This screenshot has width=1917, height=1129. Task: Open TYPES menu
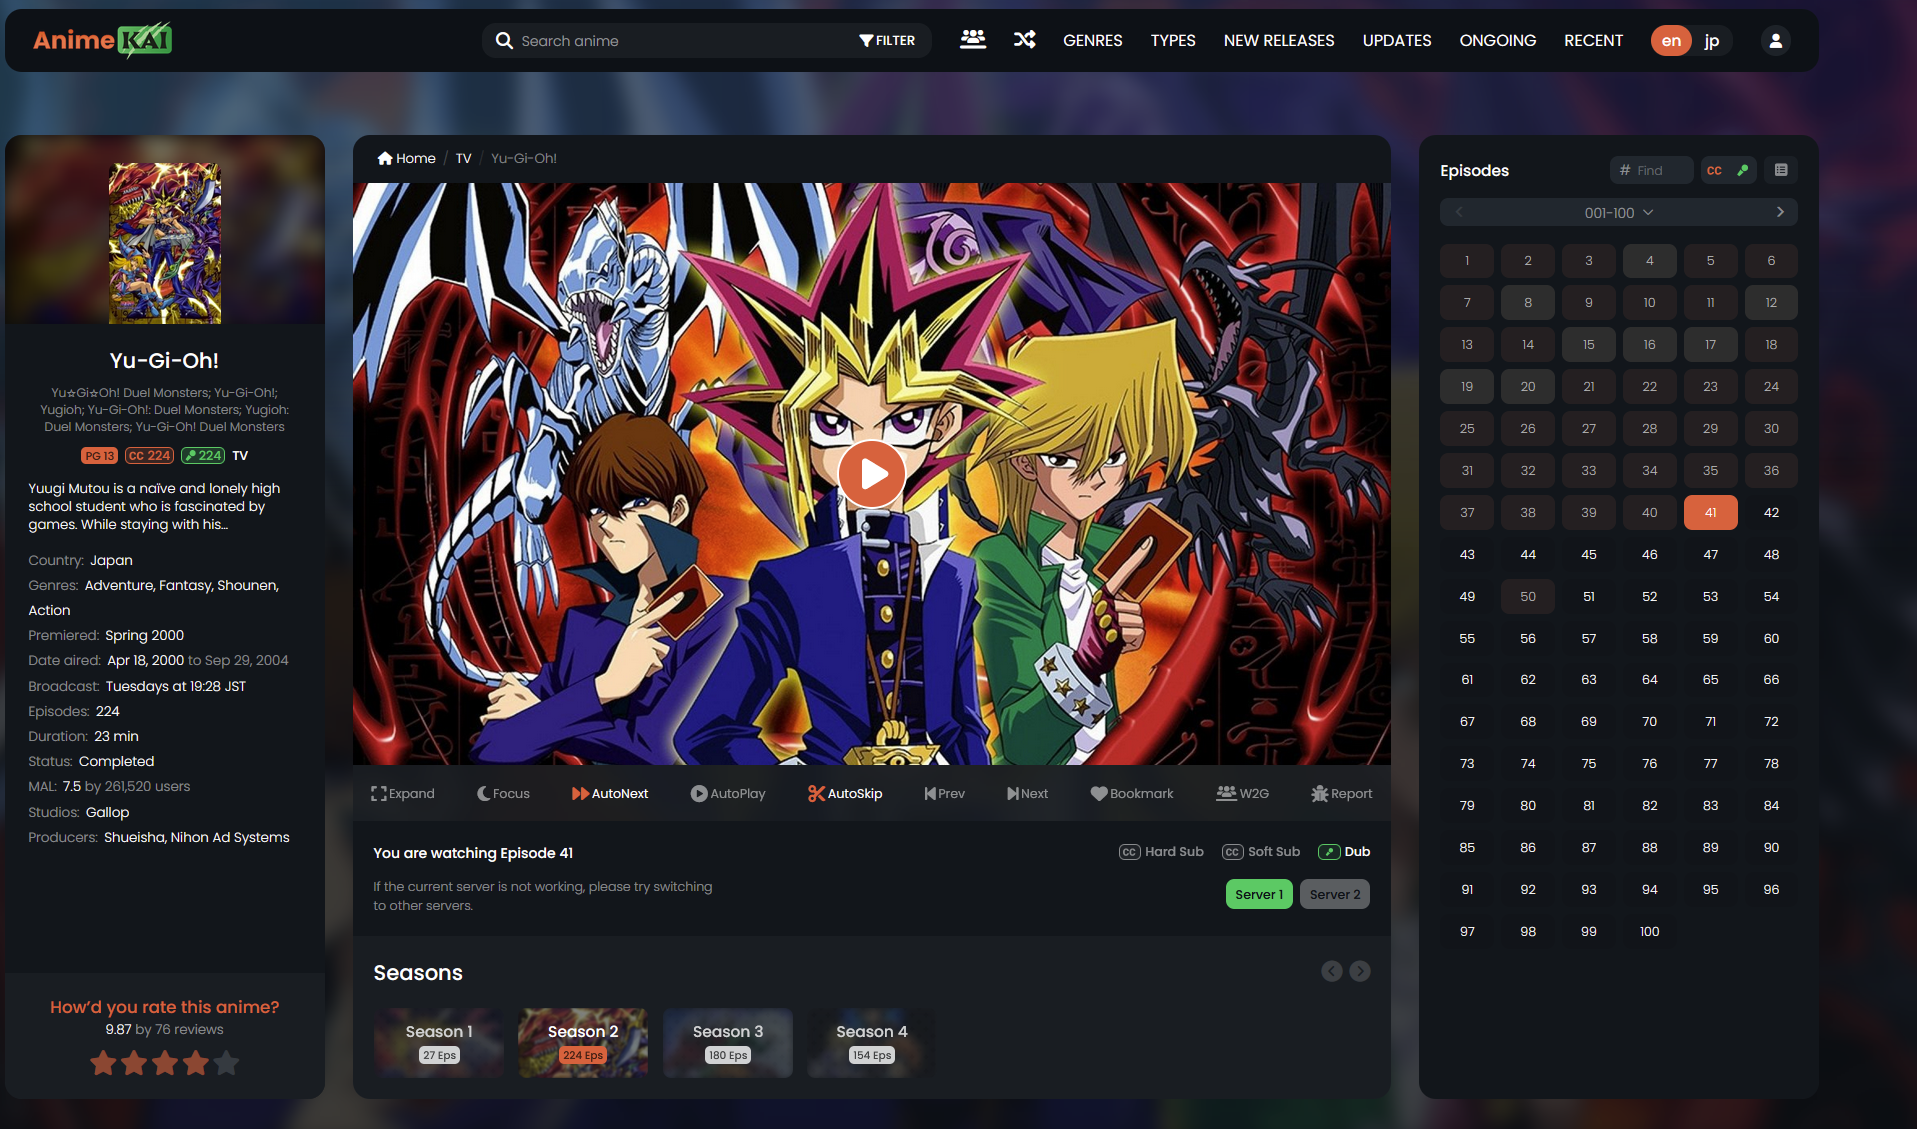(1173, 40)
